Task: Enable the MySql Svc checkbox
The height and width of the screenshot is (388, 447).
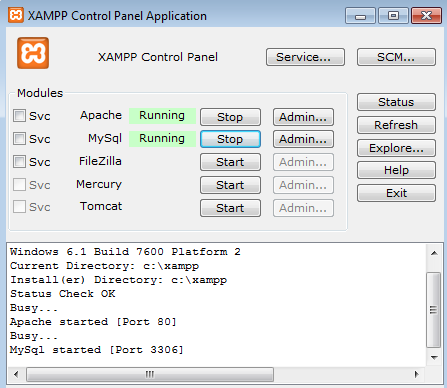Action: [19, 139]
